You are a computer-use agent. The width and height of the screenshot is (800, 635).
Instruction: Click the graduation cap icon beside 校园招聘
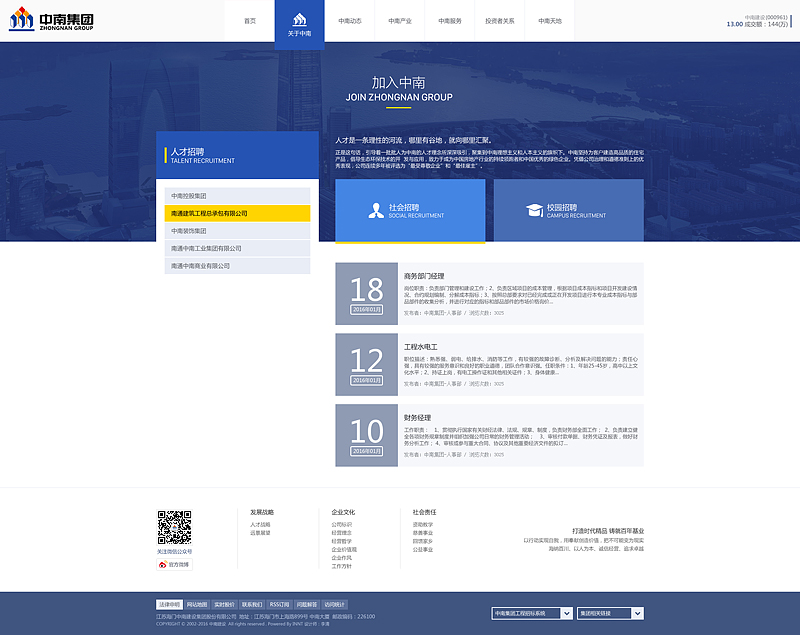click(x=535, y=210)
